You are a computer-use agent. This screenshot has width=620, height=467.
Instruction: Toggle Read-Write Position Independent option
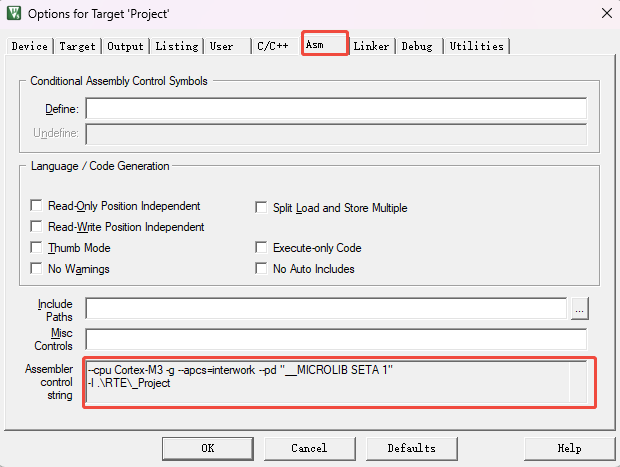click(38, 227)
